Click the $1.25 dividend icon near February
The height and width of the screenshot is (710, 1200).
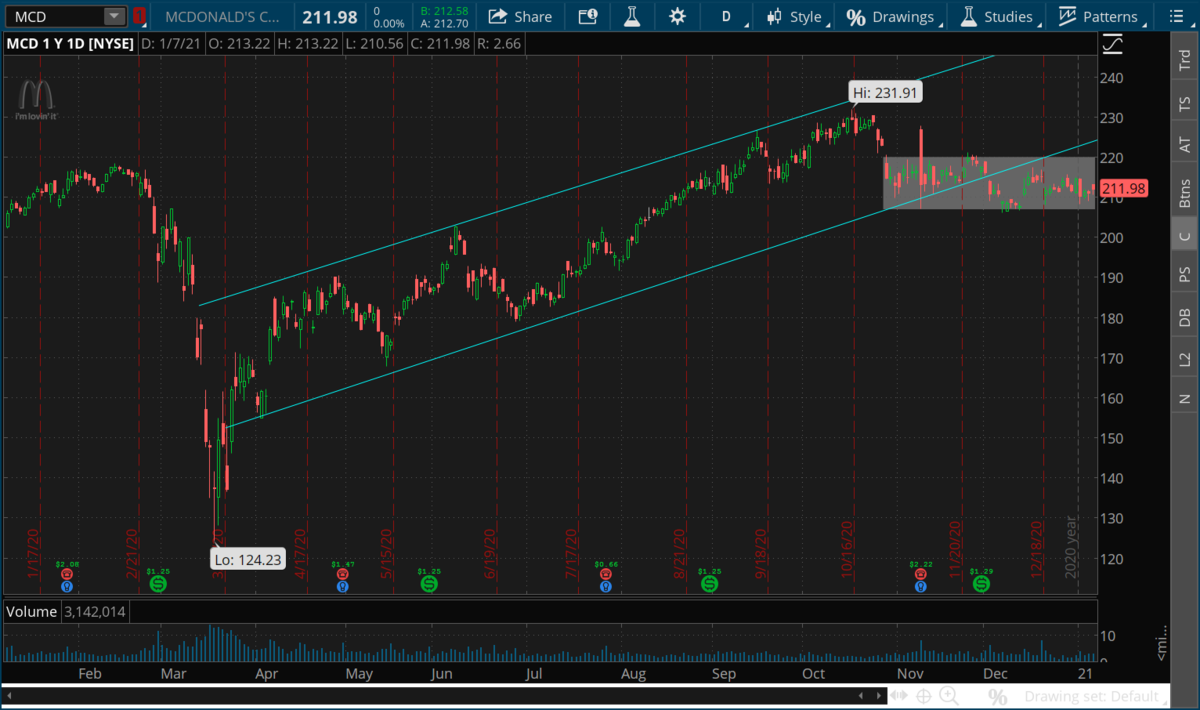pos(157,582)
